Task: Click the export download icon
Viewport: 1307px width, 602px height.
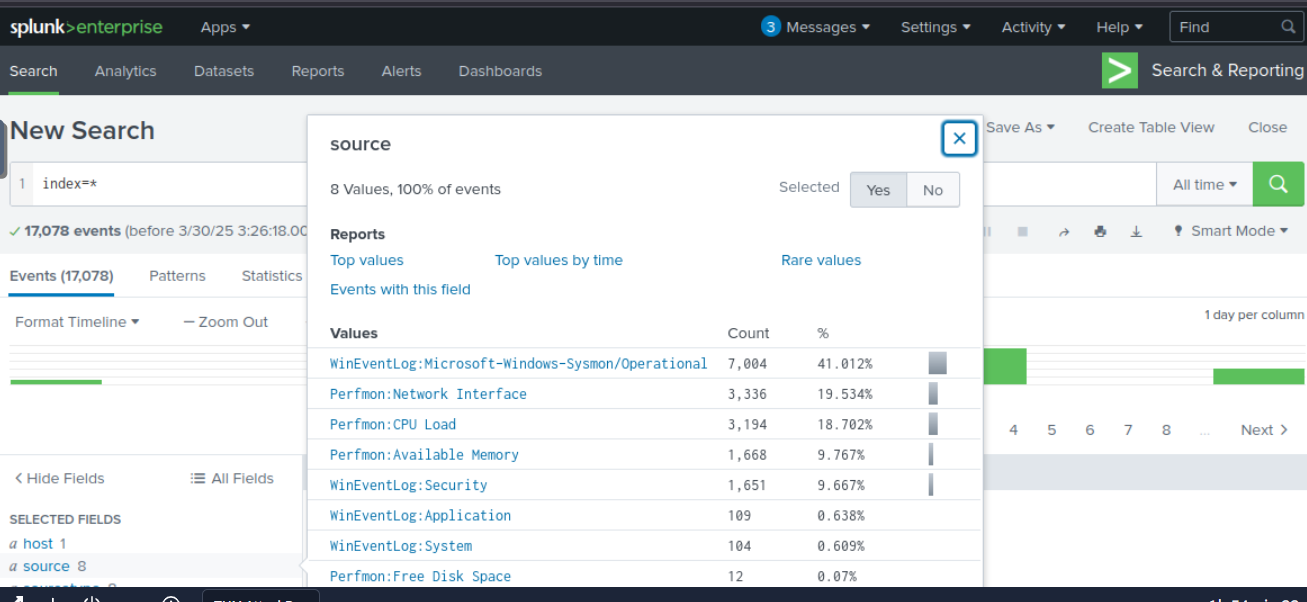Action: (1136, 231)
